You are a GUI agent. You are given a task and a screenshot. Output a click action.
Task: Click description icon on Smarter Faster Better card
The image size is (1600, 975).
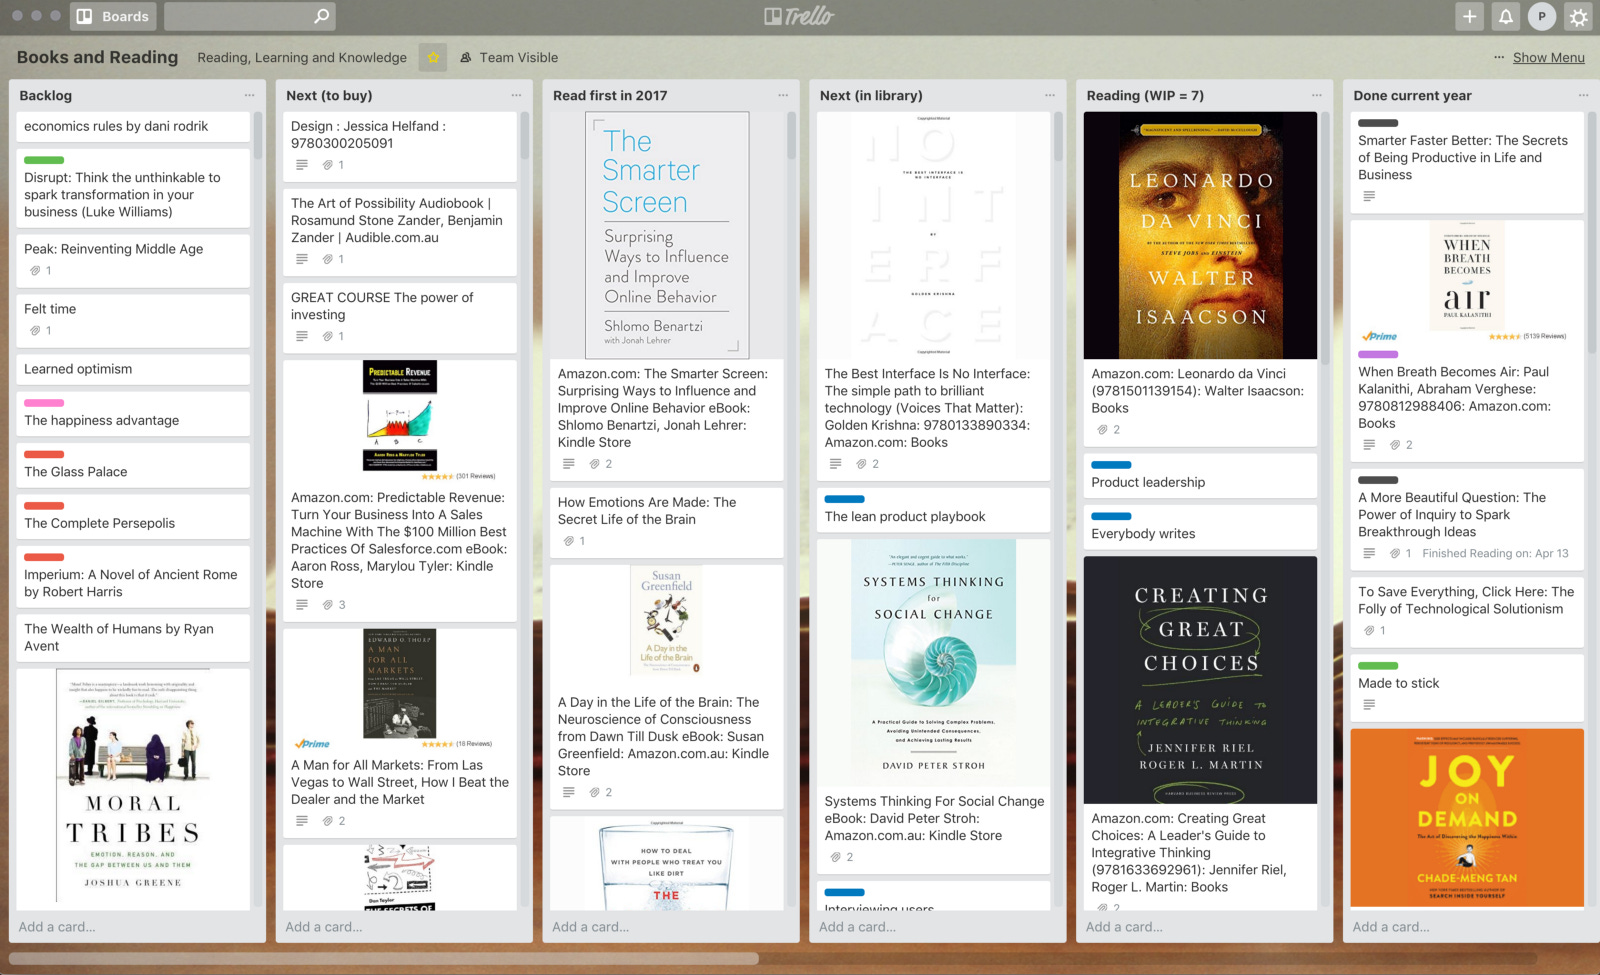click(1369, 196)
